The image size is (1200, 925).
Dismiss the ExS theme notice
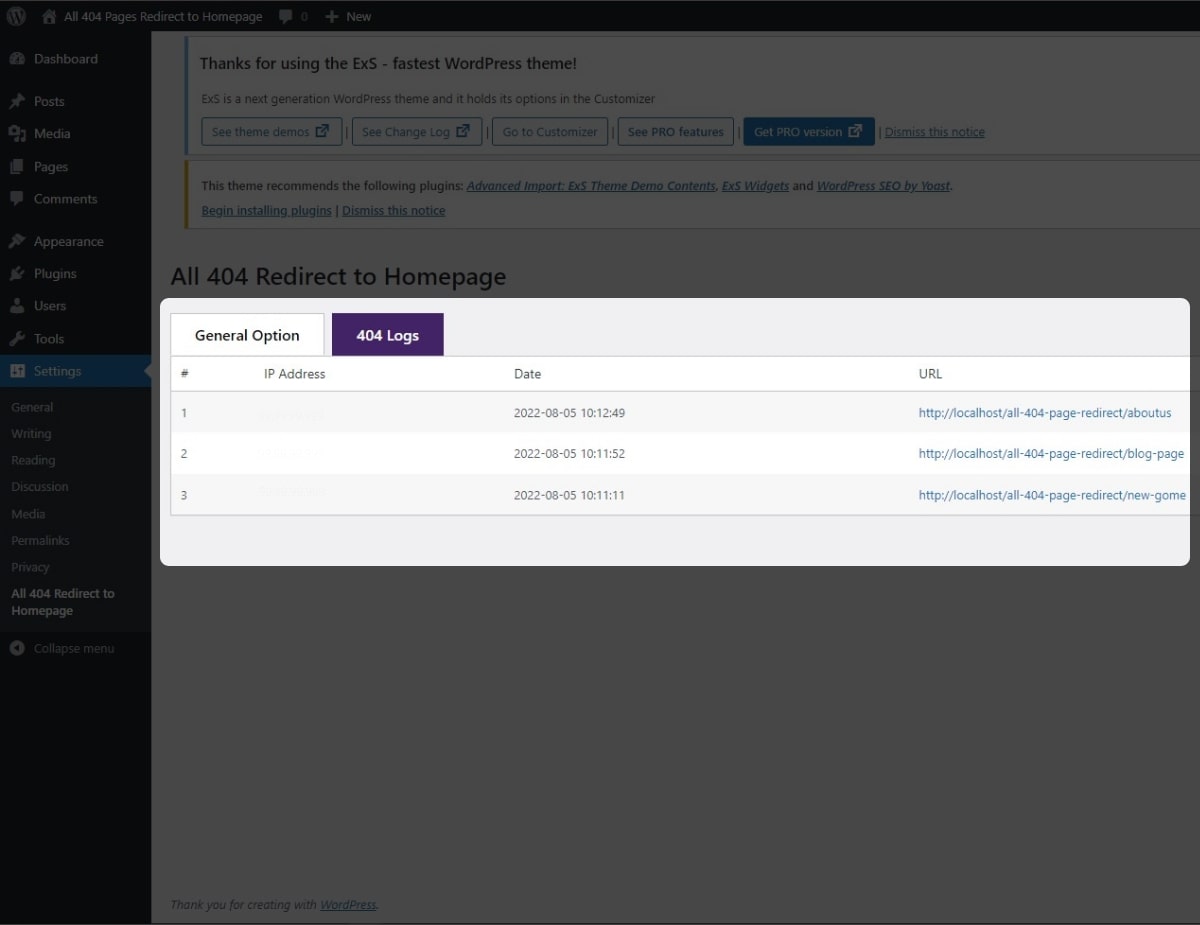click(x=935, y=132)
